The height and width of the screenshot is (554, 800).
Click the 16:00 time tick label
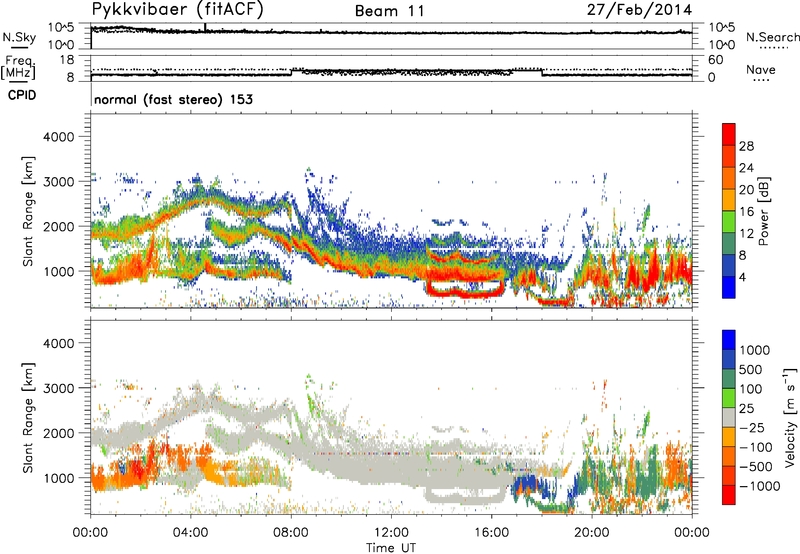coord(491,533)
